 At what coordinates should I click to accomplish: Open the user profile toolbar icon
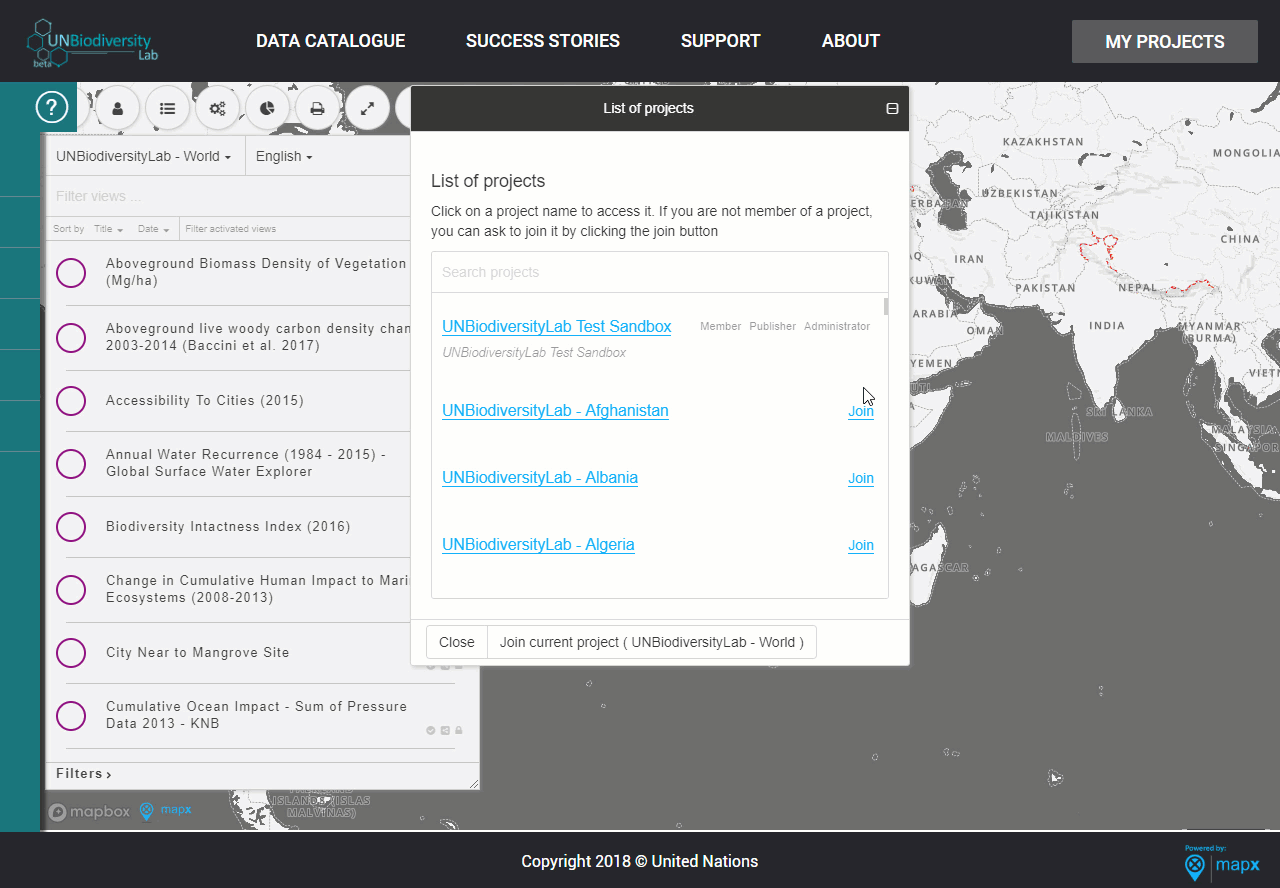click(117, 109)
